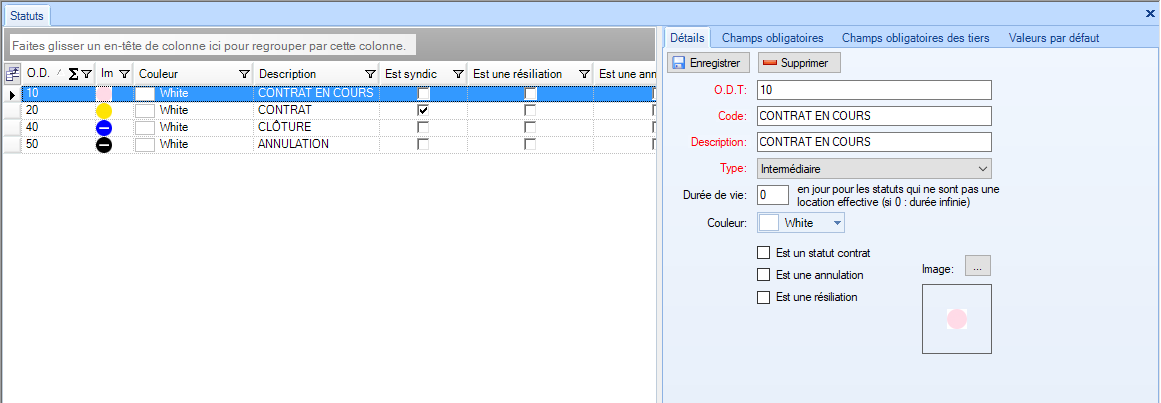This screenshot has height=403, width=1161.
Task: Click the white color swatch in row 20
Action: pyautogui.click(x=145, y=110)
